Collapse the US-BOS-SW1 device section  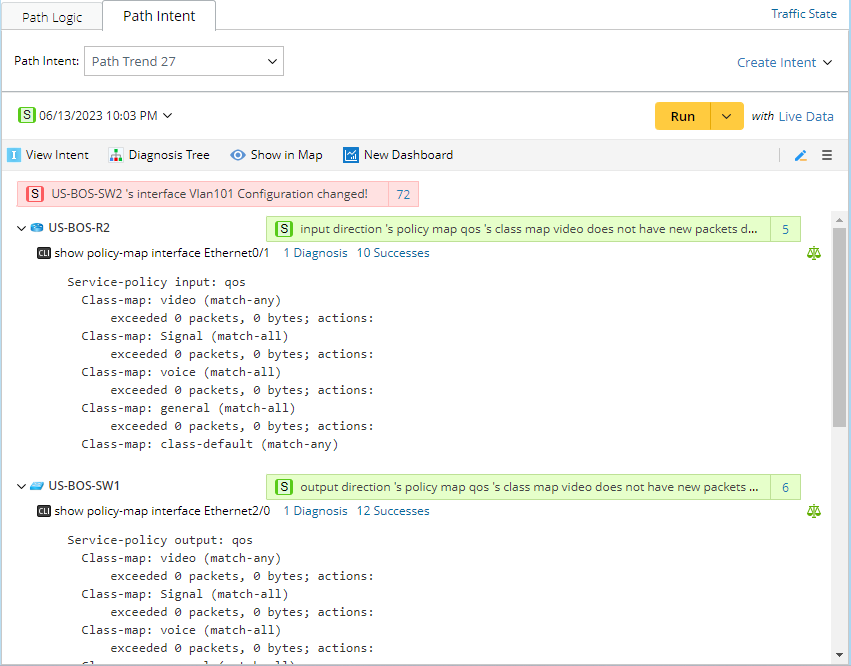click(21, 486)
